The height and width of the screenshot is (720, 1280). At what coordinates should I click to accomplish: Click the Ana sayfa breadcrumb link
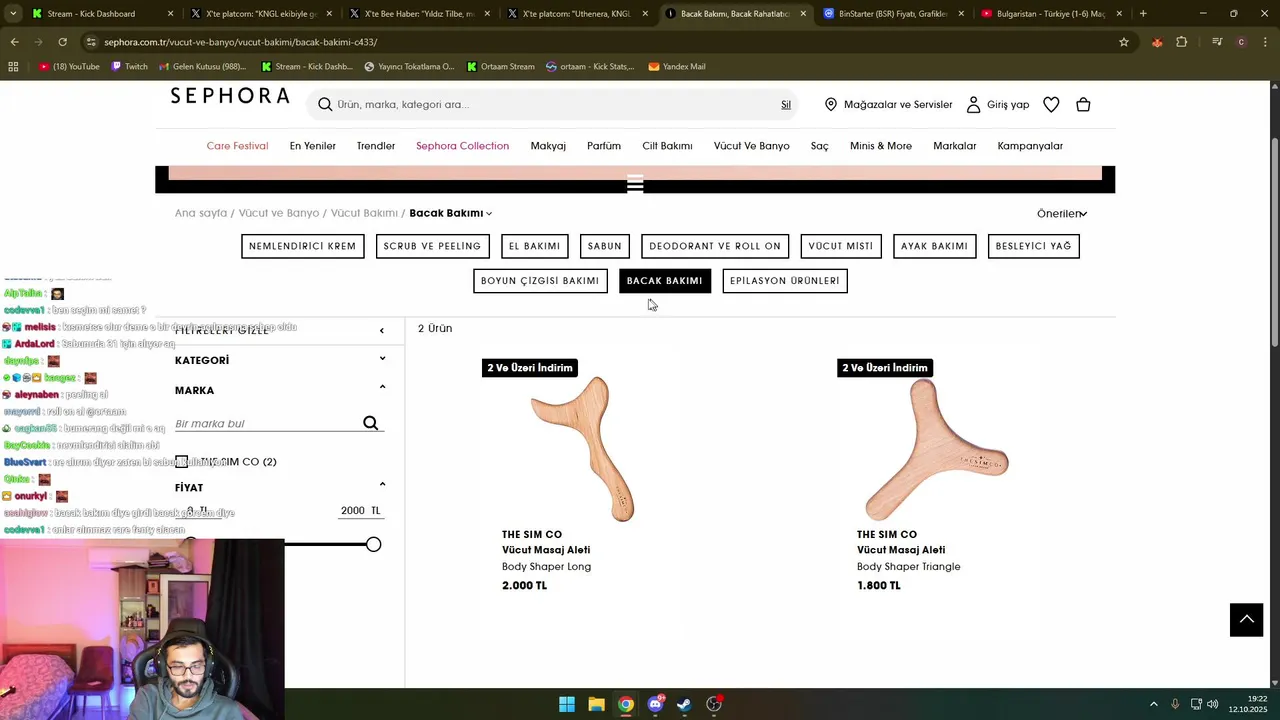201,213
